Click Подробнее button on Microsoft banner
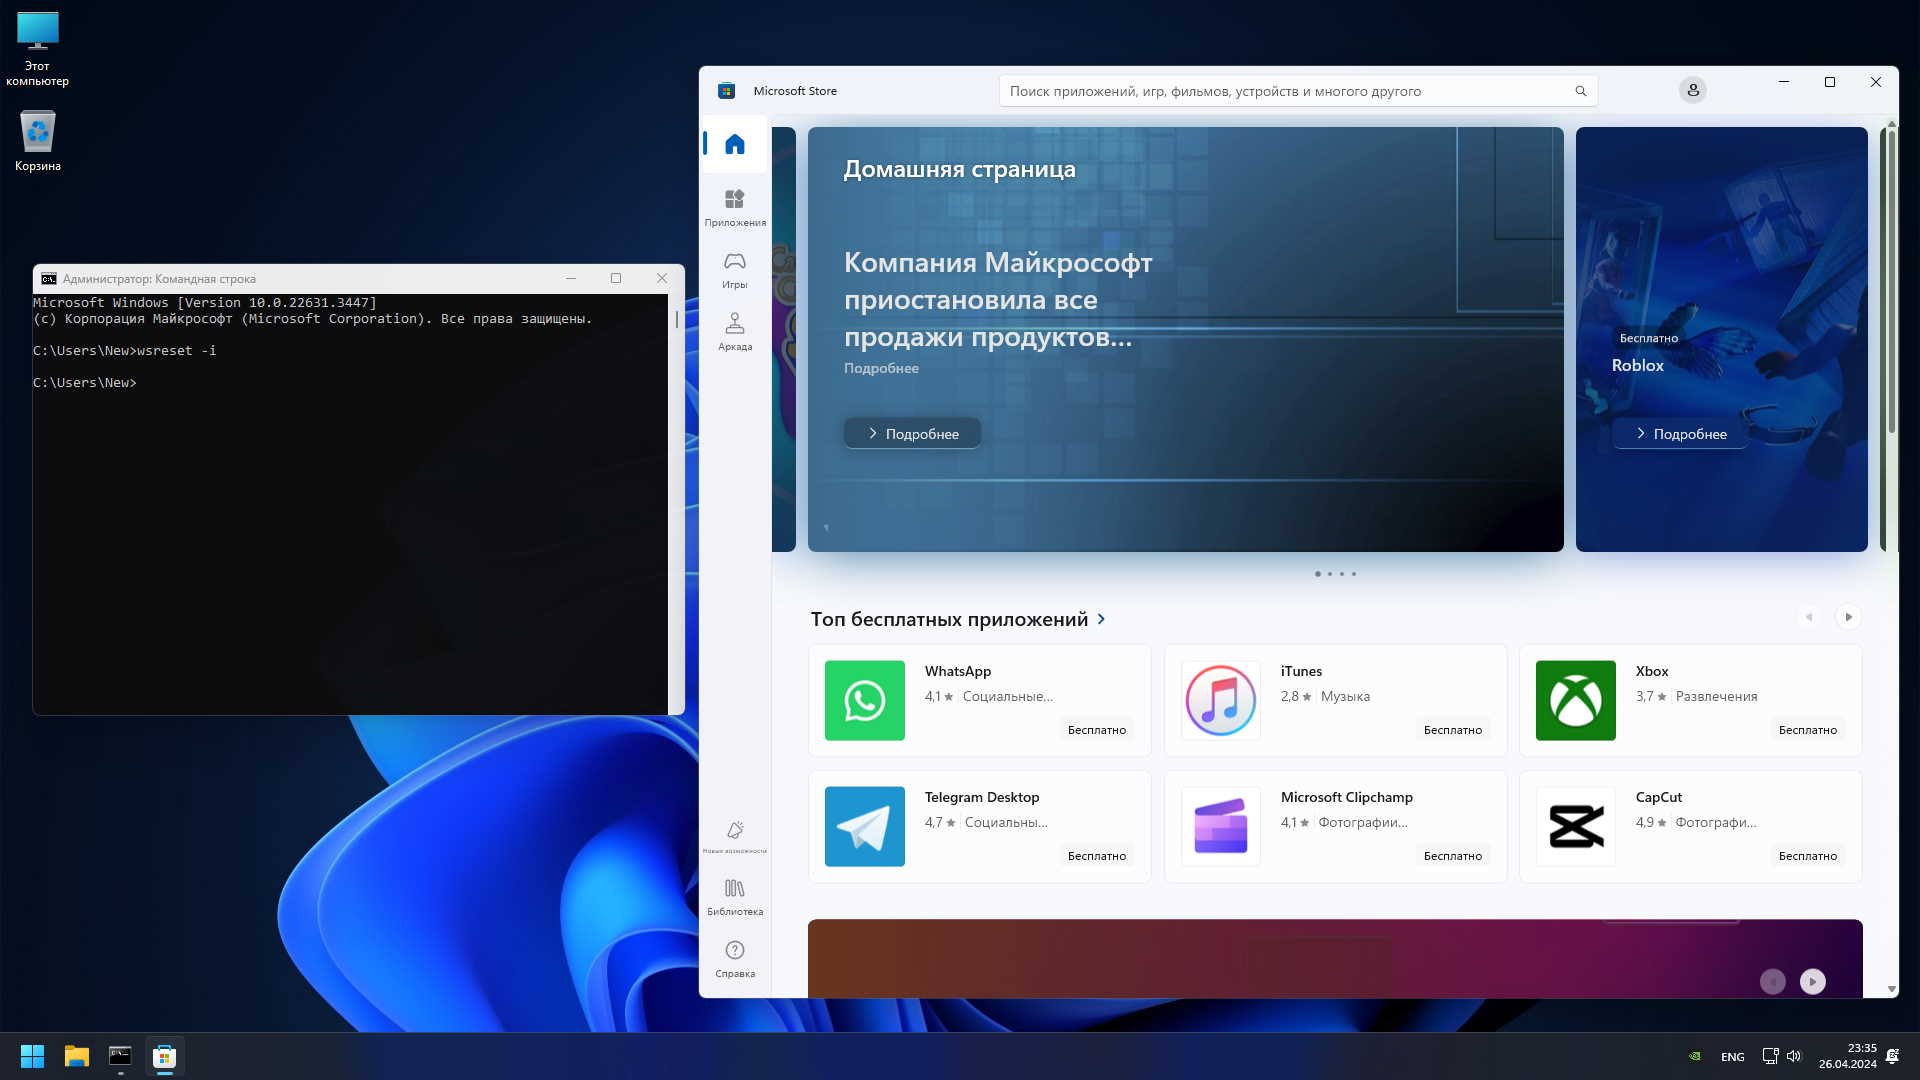 click(911, 433)
